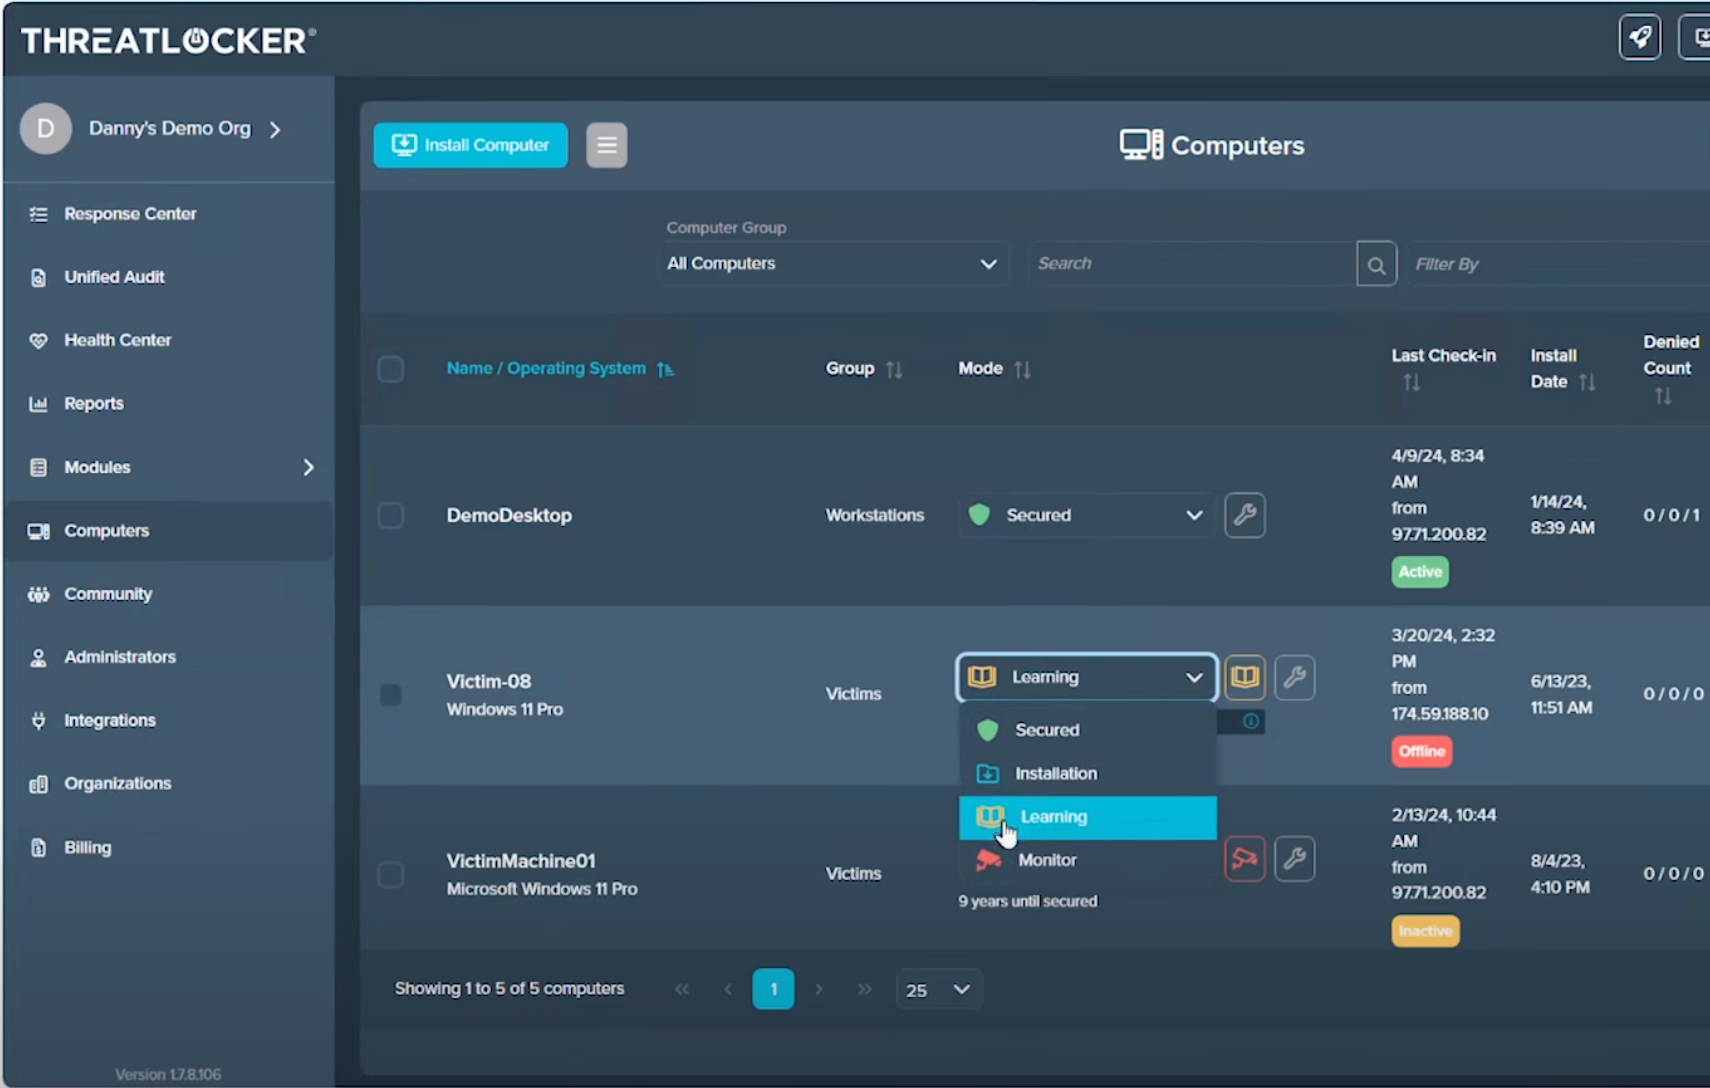The height and width of the screenshot is (1088, 1710).
Task: Open the rocket quick-launch icon
Action: pos(1640,38)
